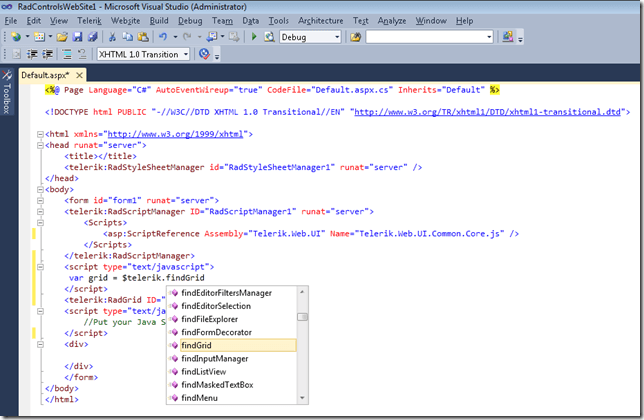Cut selection with the scissors icon
644x420 pixels.
pos(112,37)
